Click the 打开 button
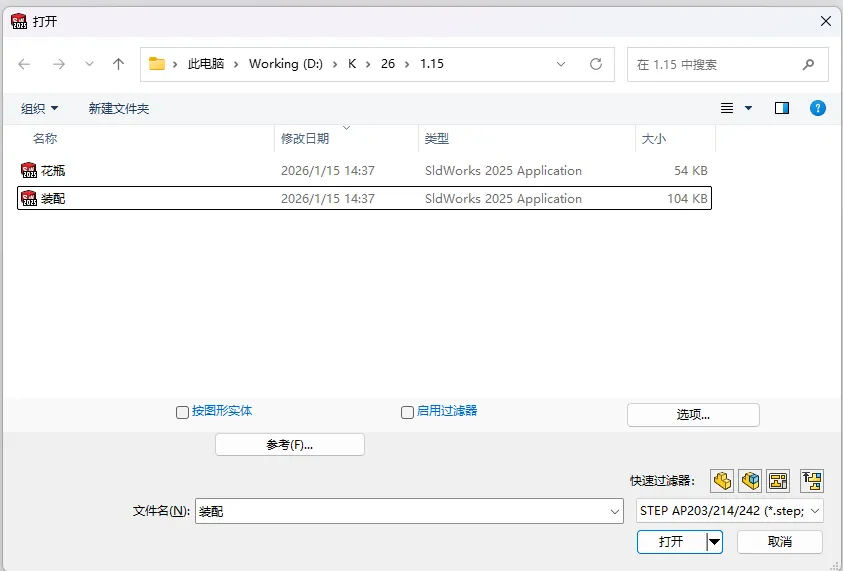Viewport: 843px width, 571px height. click(x=671, y=541)
